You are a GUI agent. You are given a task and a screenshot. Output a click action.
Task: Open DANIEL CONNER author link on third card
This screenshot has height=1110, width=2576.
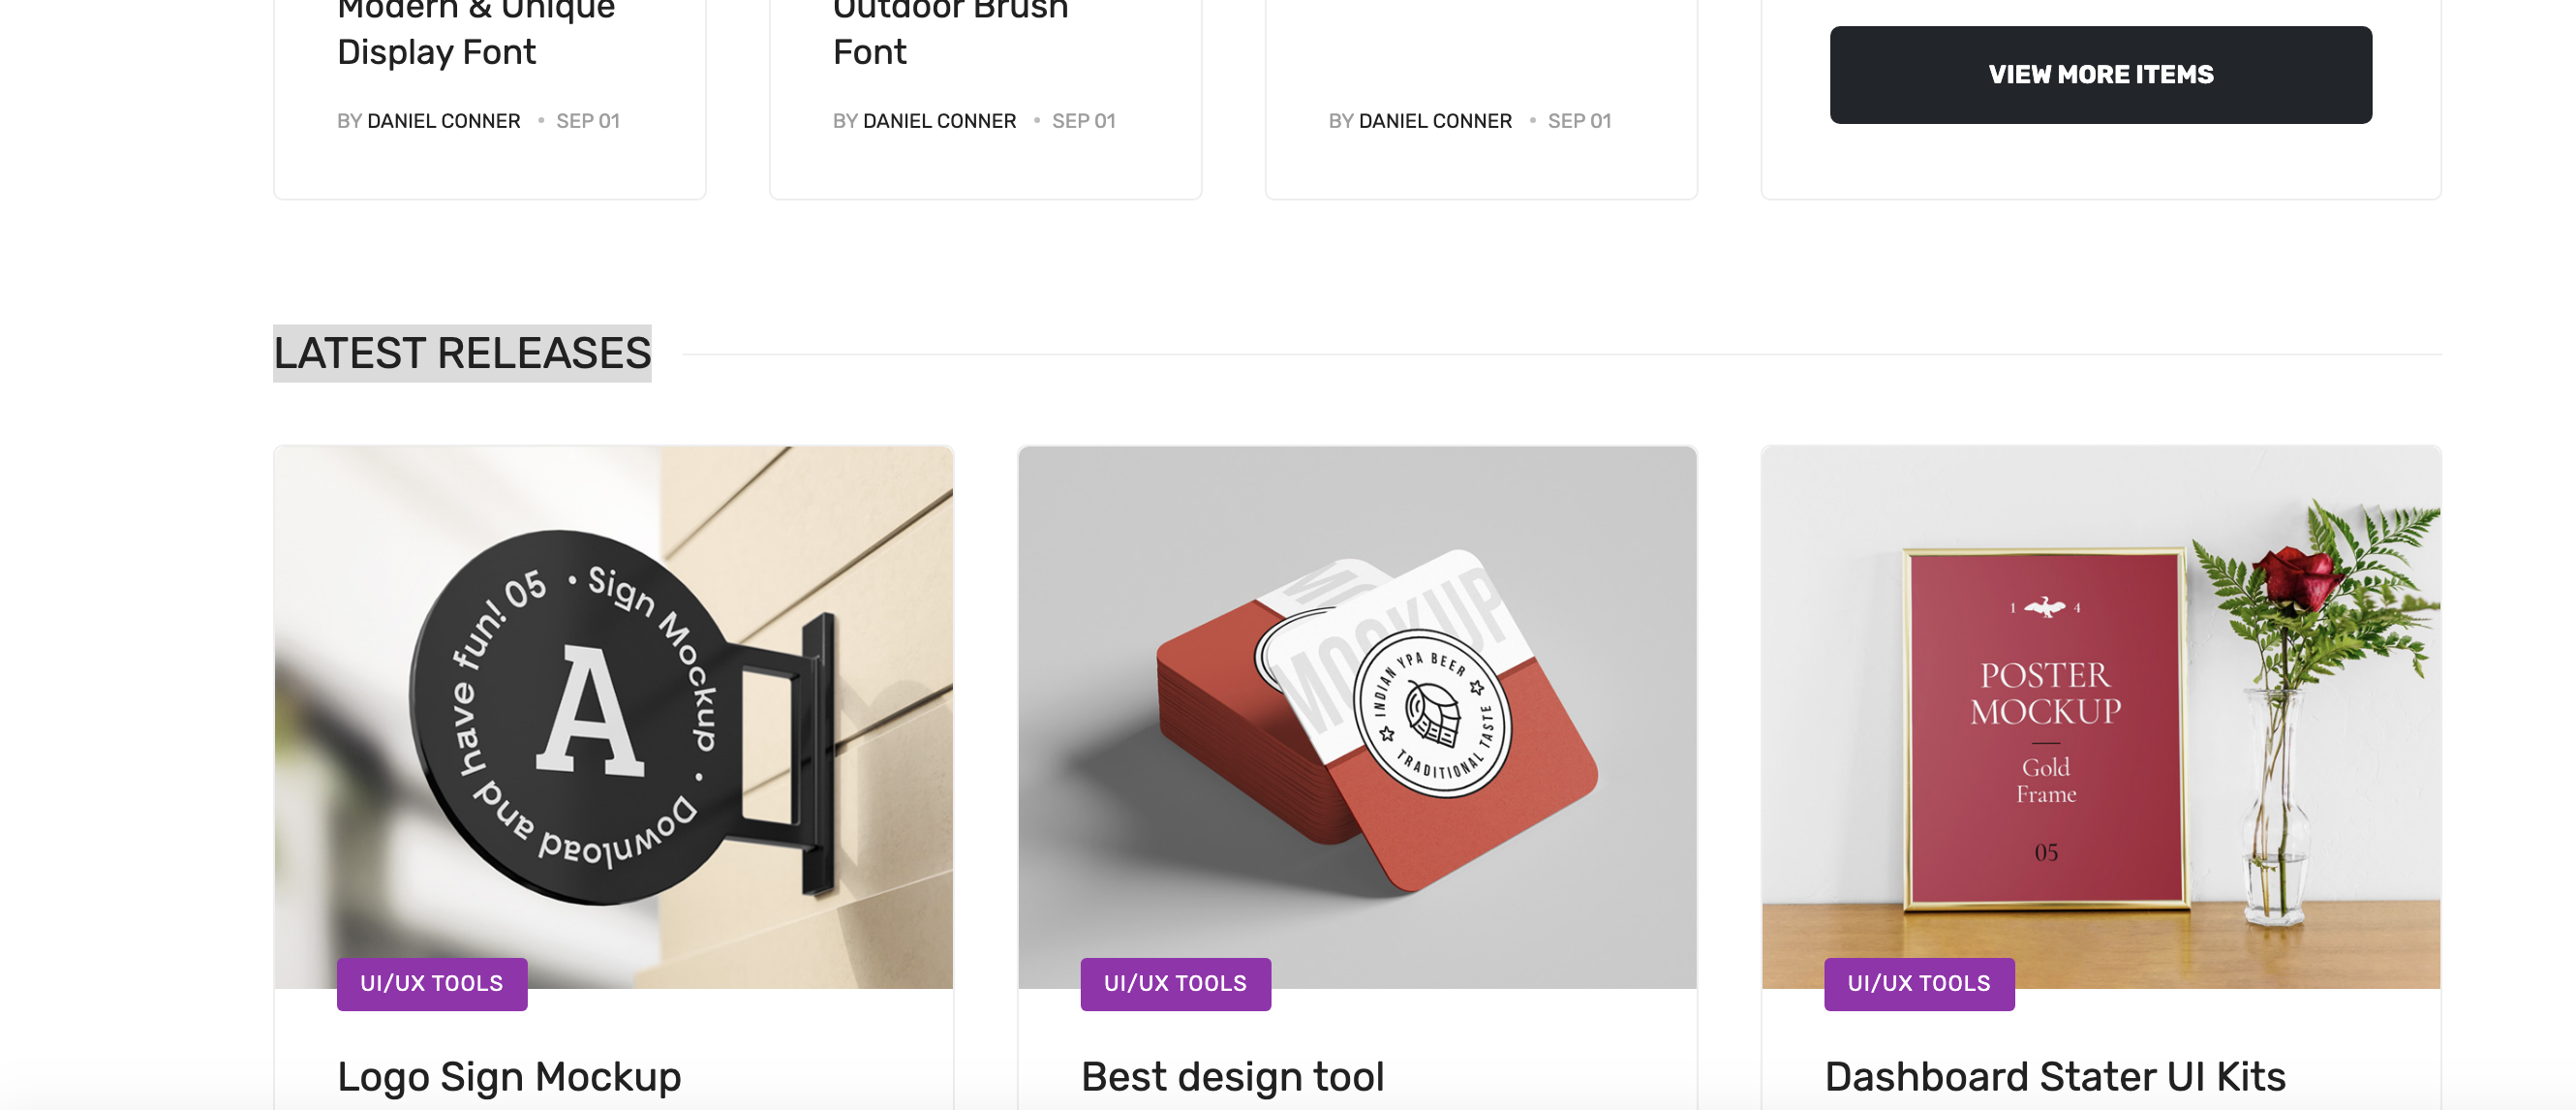[1435, 121]
